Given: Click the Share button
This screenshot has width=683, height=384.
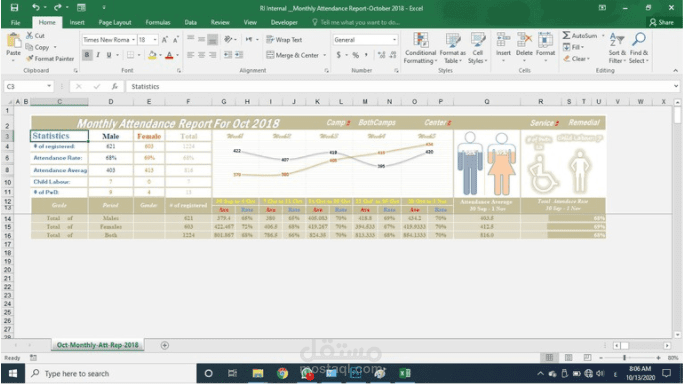Looking at the screenshot, I should pyautogui.click(x=661, y=22).
